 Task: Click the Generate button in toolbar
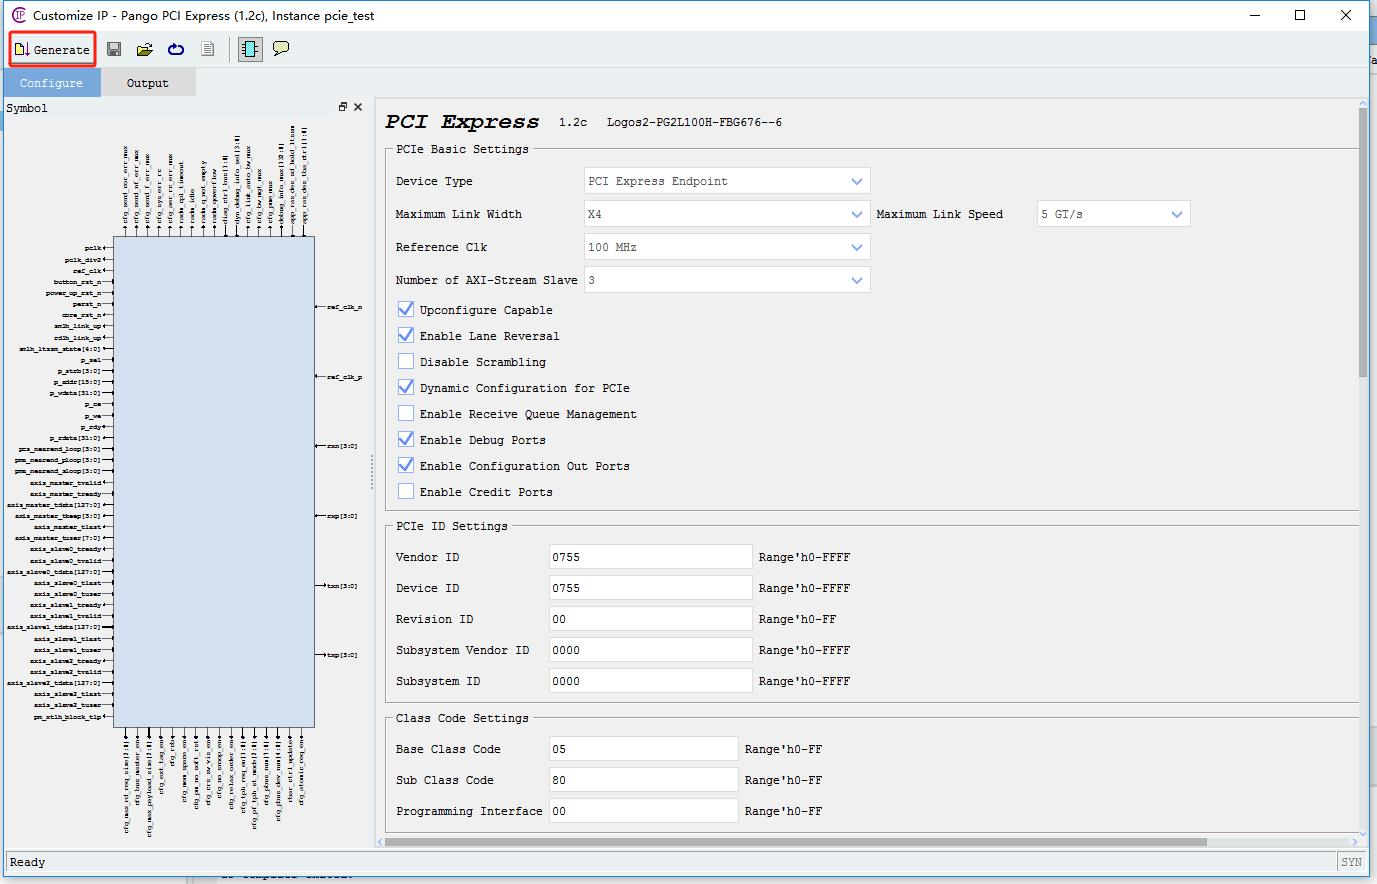click(x=52, y=49)
